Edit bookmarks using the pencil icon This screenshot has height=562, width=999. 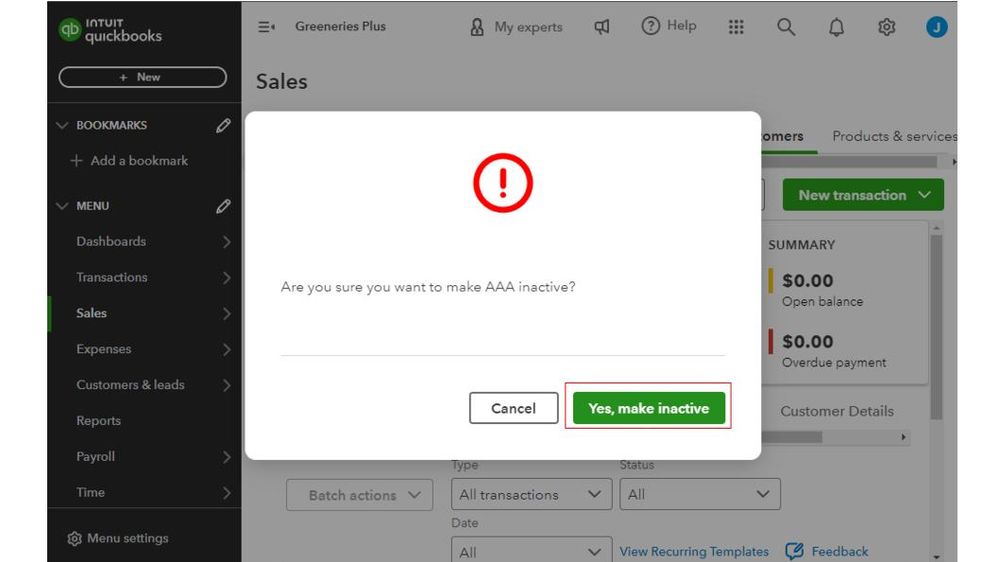(223, 126)
